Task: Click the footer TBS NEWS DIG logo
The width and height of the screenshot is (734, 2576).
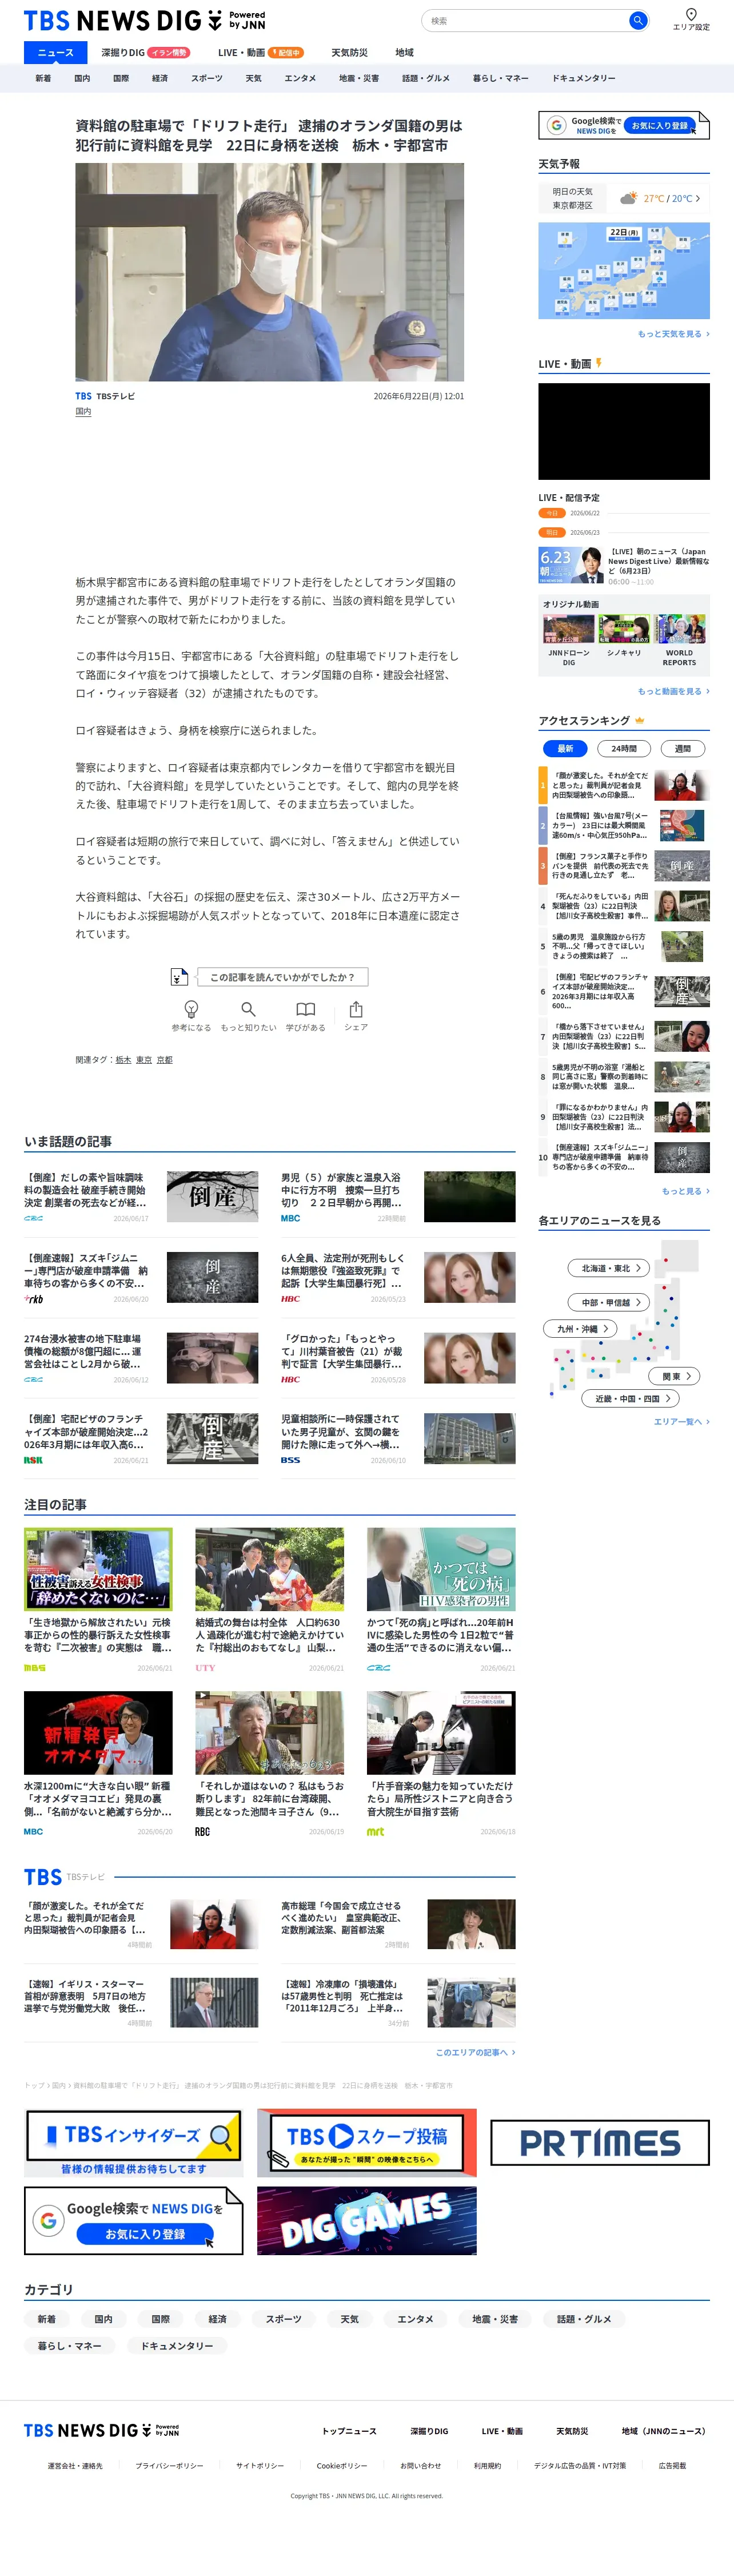Action: click(x=101, y=2430)
